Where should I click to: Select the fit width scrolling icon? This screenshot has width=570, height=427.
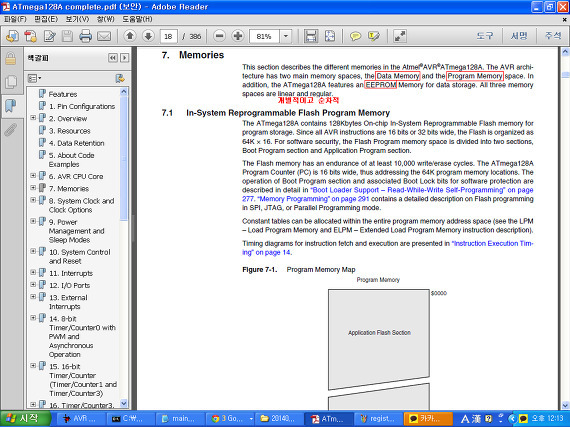click(x=311, y=36)
